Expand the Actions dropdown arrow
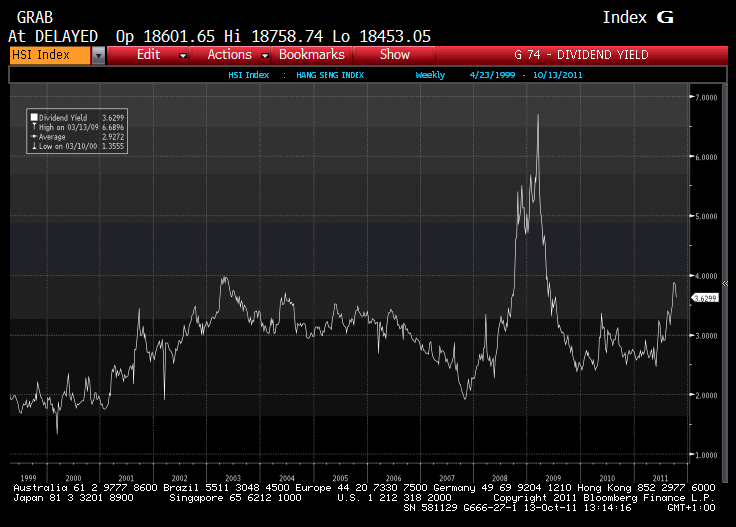This screenshot has width=736, height=527. 265,56
